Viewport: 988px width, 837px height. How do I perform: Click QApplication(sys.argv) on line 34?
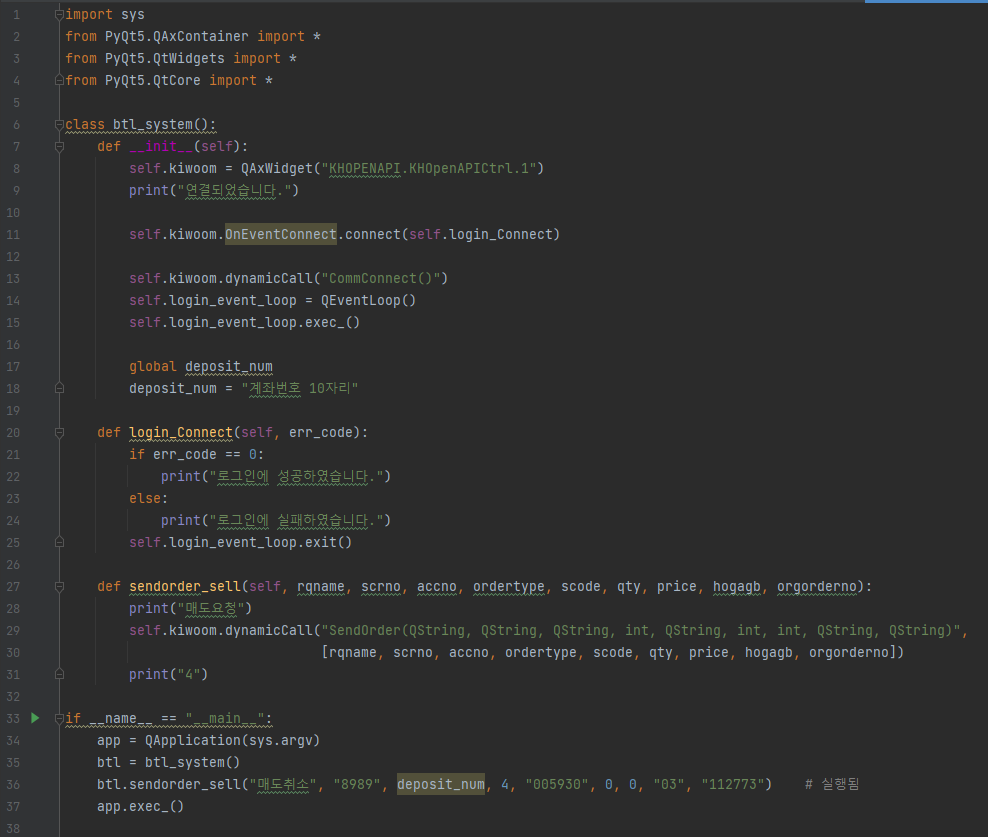233,740
